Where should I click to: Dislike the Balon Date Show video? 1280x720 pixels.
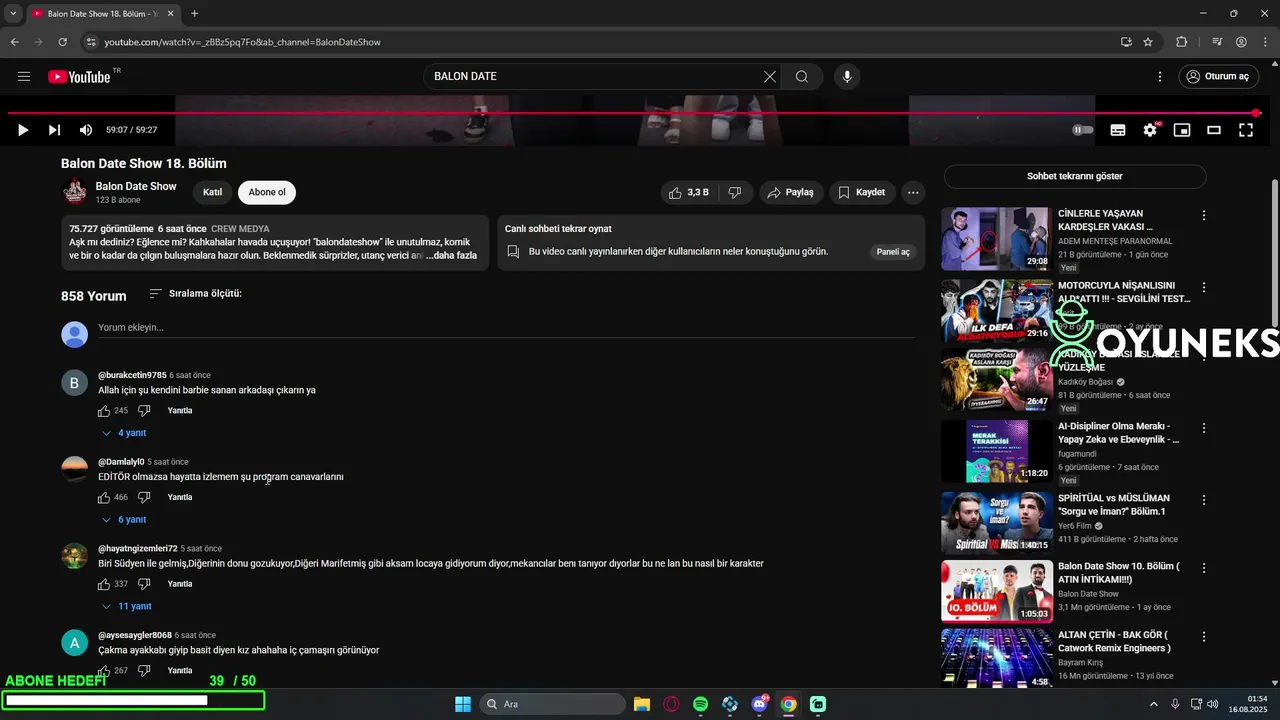(735, 192)
